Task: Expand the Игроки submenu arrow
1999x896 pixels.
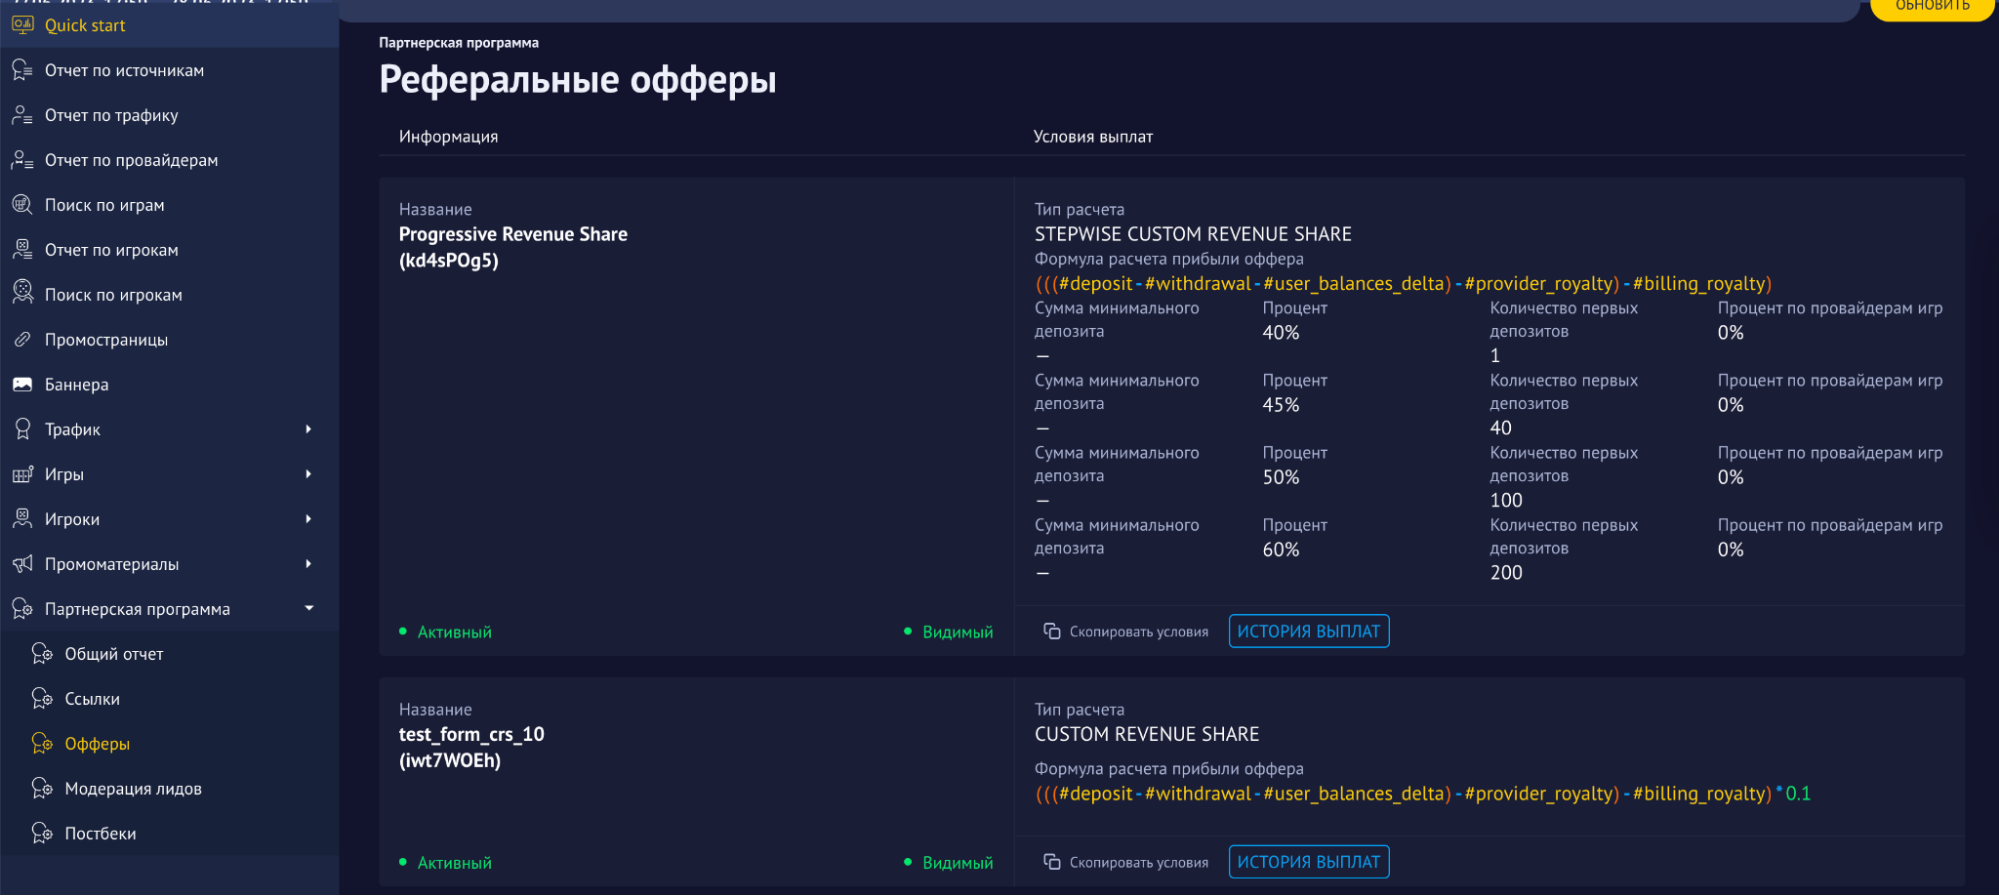Action: 308,519
